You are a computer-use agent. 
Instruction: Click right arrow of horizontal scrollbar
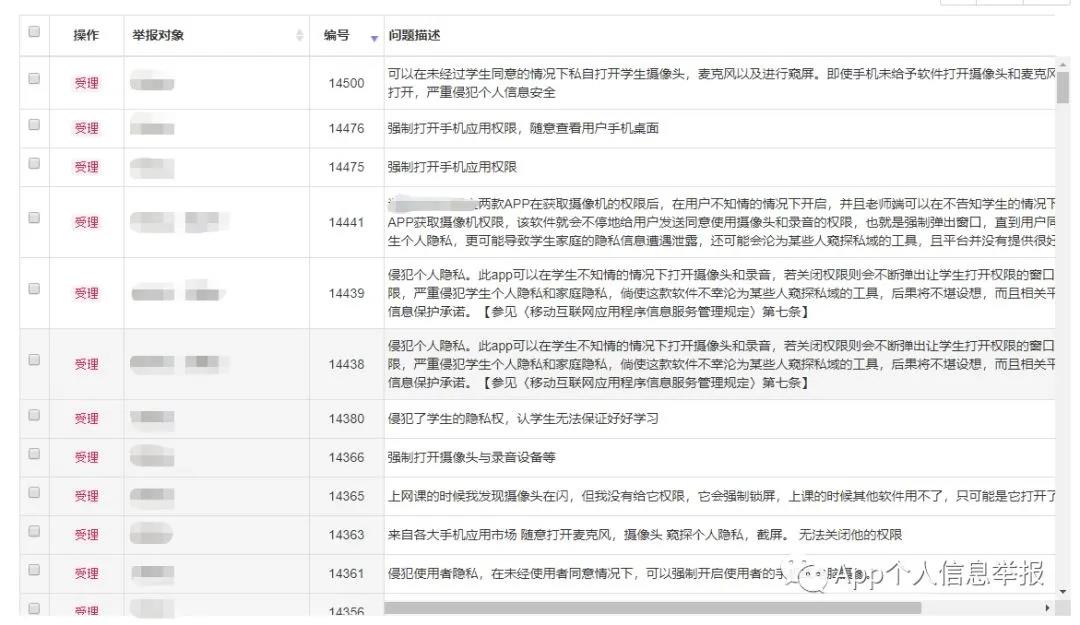click(1048, 607)
